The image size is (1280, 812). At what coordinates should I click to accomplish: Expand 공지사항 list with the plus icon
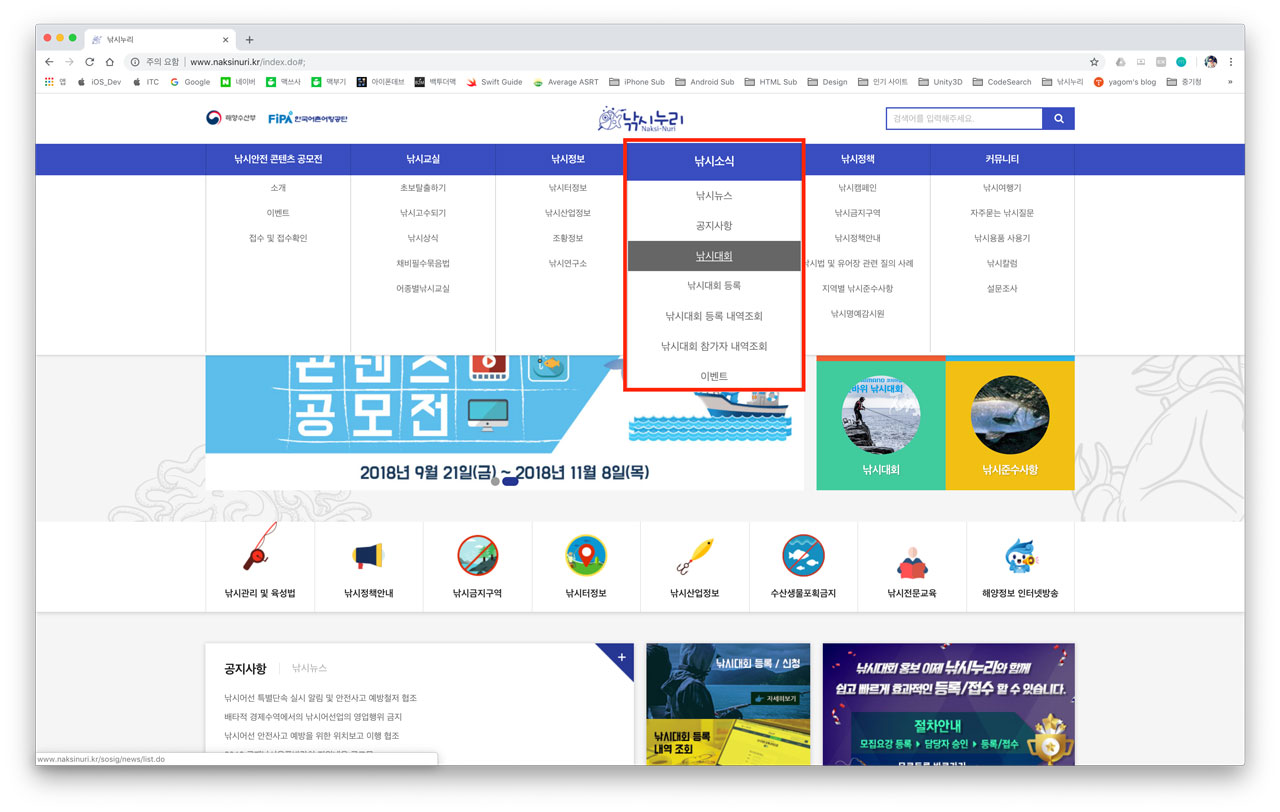[x=621, y=657]
